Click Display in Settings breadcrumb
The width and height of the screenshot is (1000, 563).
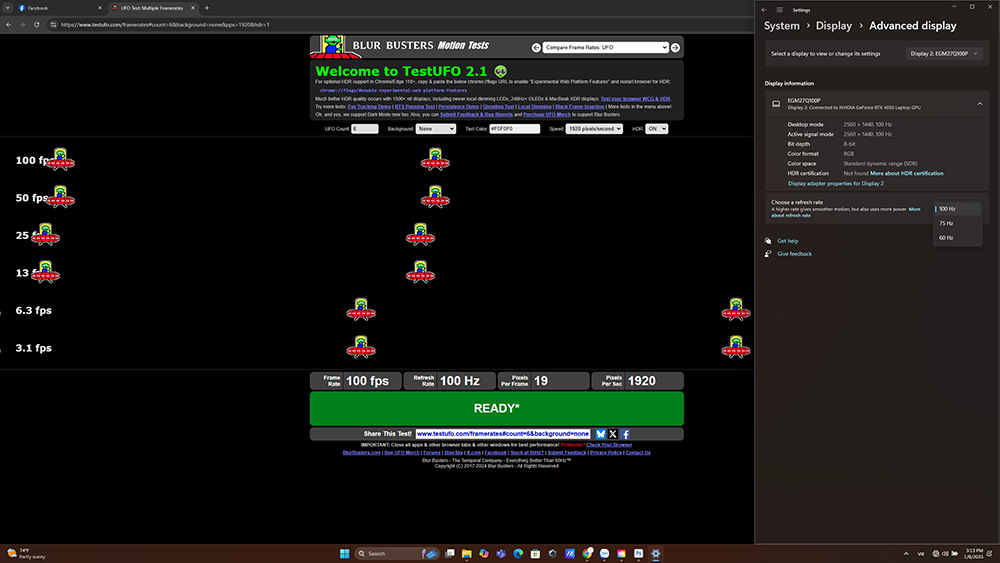[834, 26]
